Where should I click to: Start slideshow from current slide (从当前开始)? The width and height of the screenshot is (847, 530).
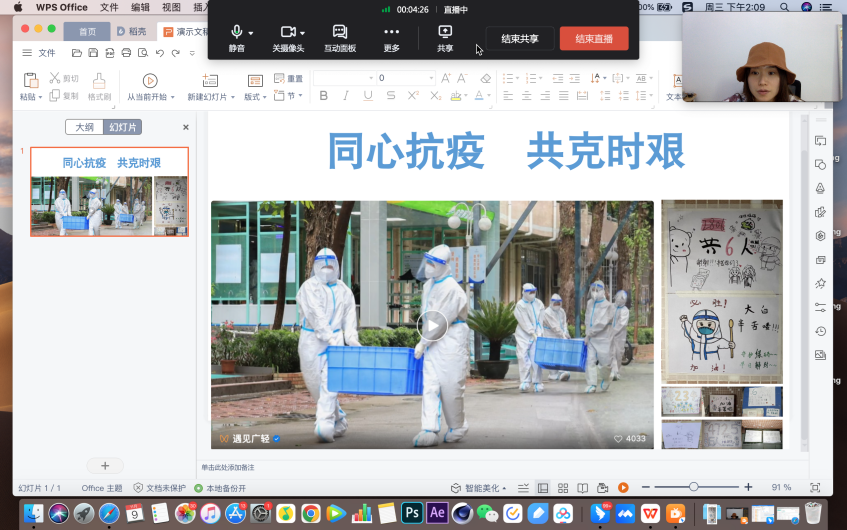point(150,81)
